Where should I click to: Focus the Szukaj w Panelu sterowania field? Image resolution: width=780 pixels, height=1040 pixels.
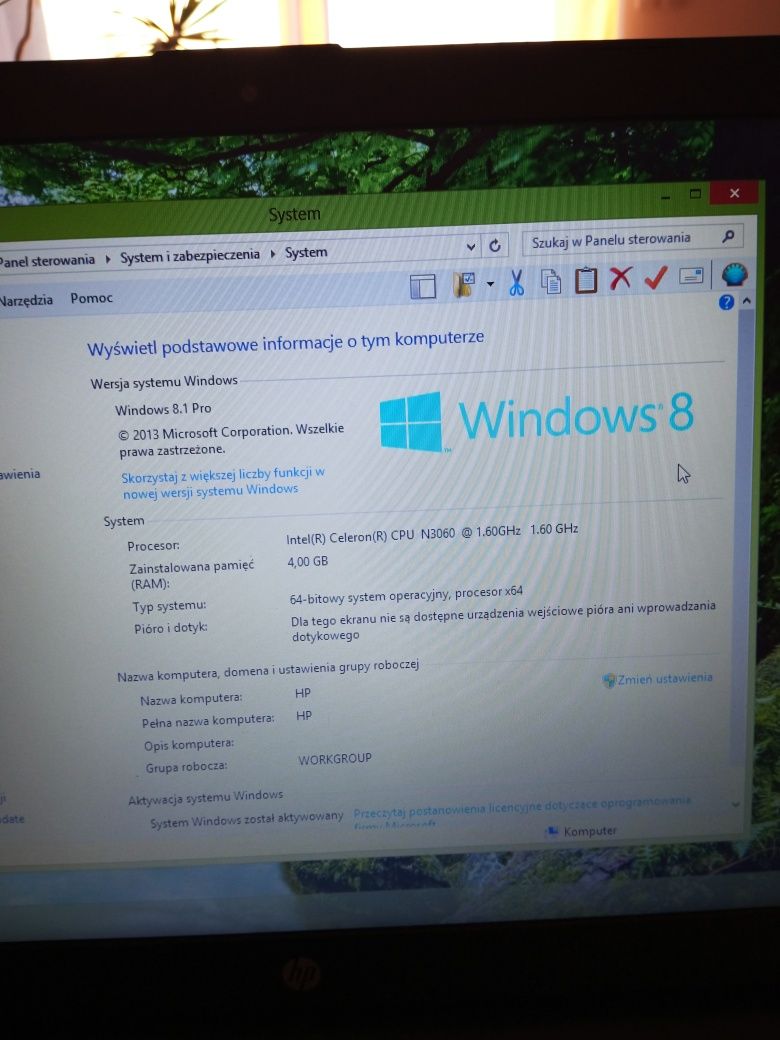[x=632, y=239]
